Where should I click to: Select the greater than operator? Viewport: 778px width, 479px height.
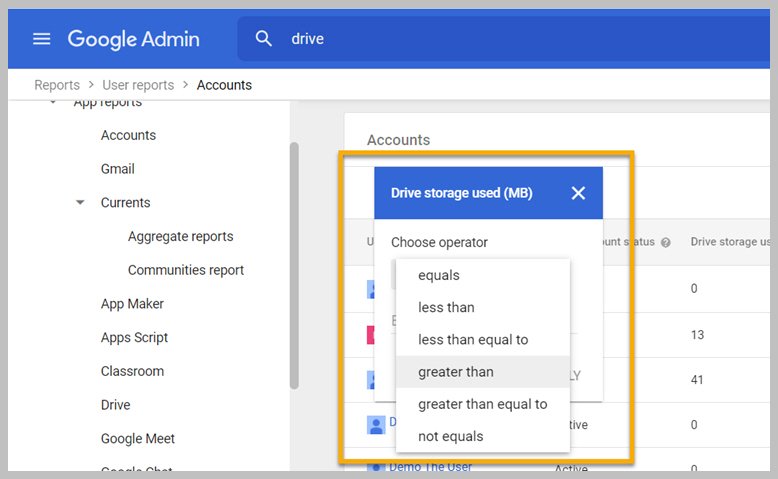click(x=483, y=372)
